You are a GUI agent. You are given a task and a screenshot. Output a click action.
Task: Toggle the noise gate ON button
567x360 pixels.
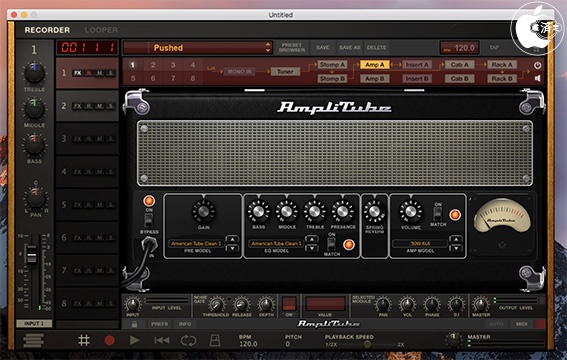(289, 304)
